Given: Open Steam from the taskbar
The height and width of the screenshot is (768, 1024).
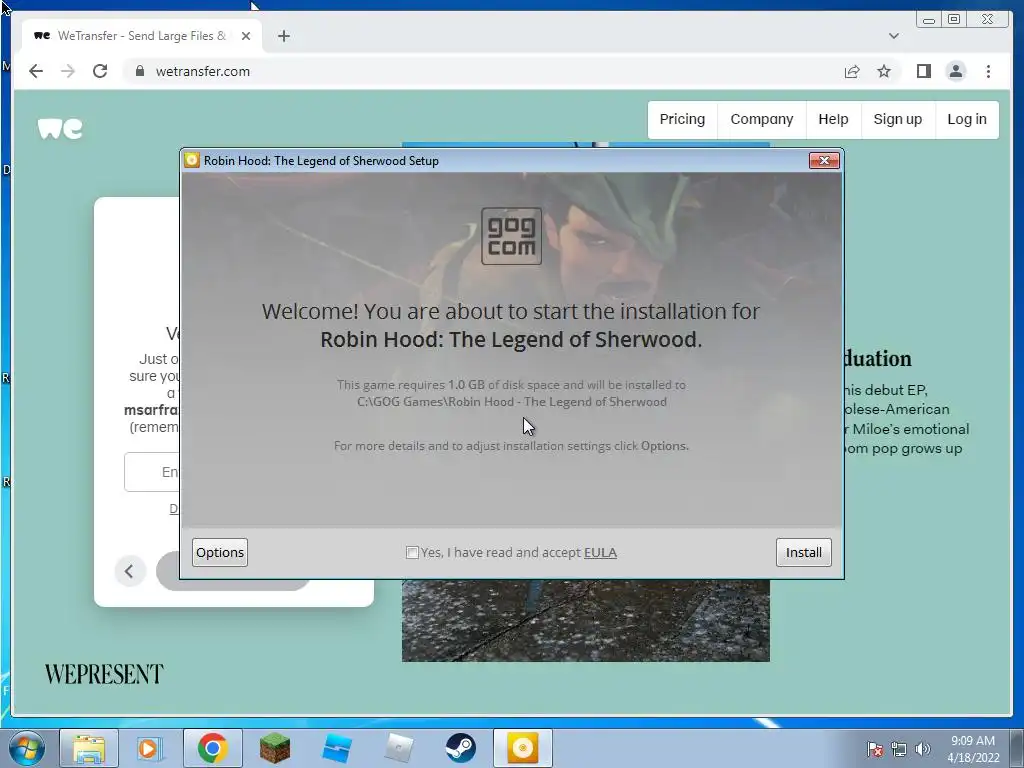Looking at the screenshot, I should (x=460, y=748).
